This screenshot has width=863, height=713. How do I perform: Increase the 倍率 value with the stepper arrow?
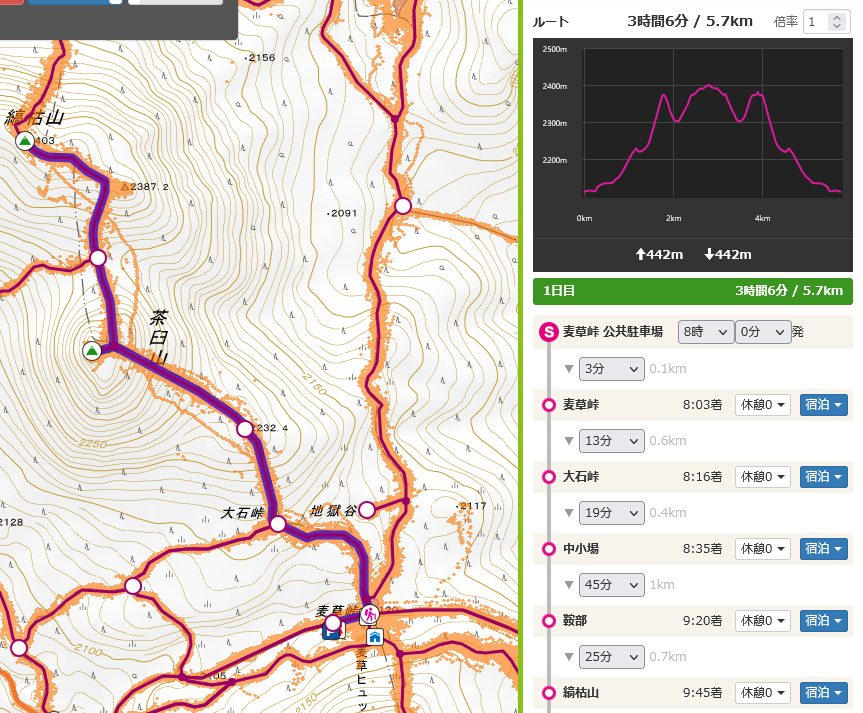pyautogui.click(x=836, y=17)
